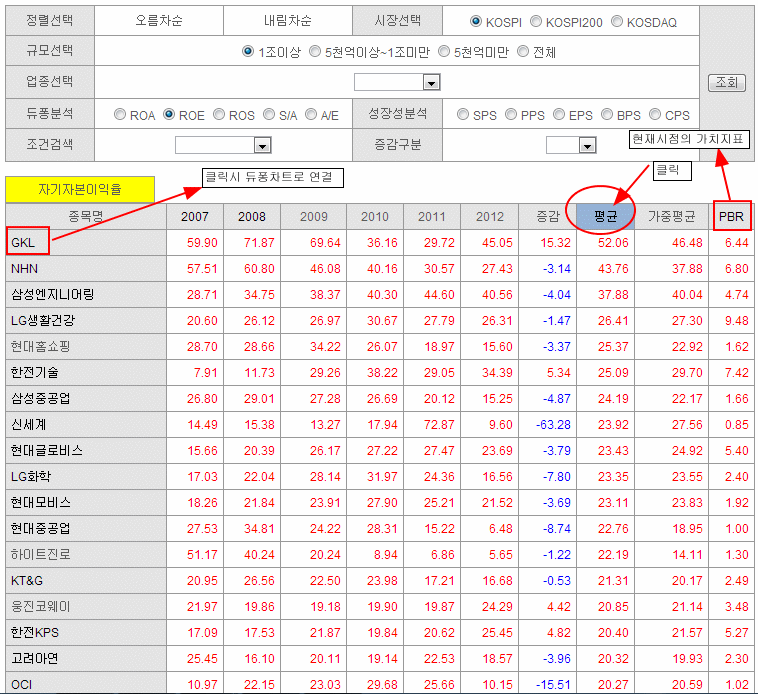This screenshot has height=694, width=758.
Task: Select BPS growth analysis option
Action: 607,114
